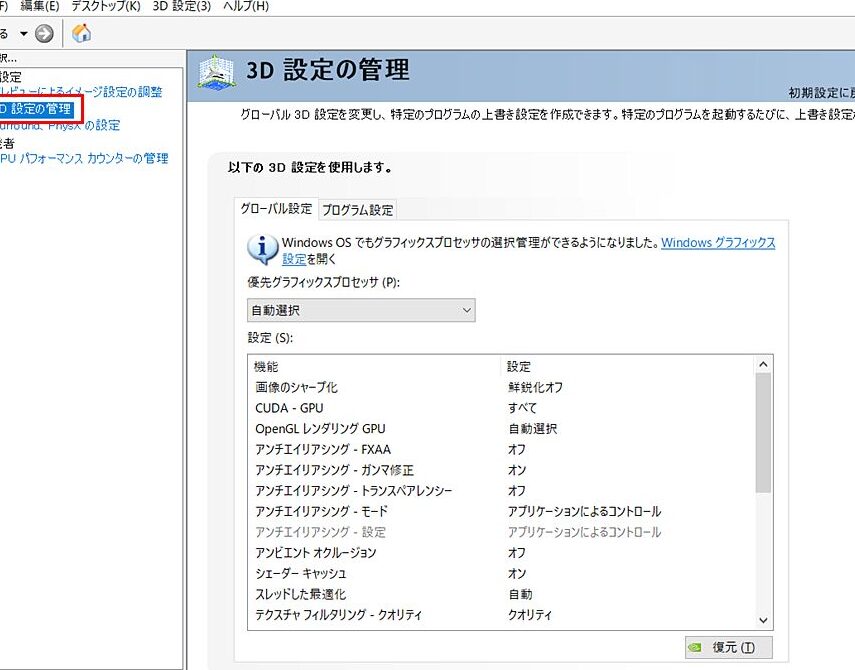The image size is (855, 670).
Task: Click 初期設定に戻す link at top right
Action: click(x=822, y=93)
